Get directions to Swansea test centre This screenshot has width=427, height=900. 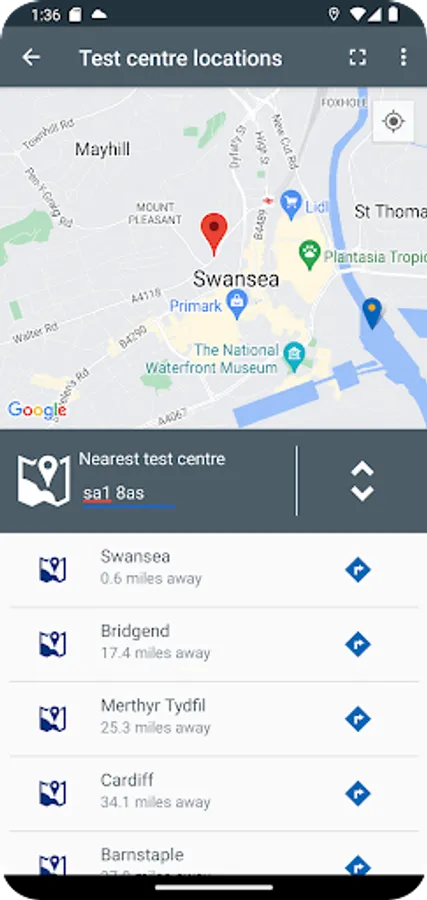(x=358, y=570)
